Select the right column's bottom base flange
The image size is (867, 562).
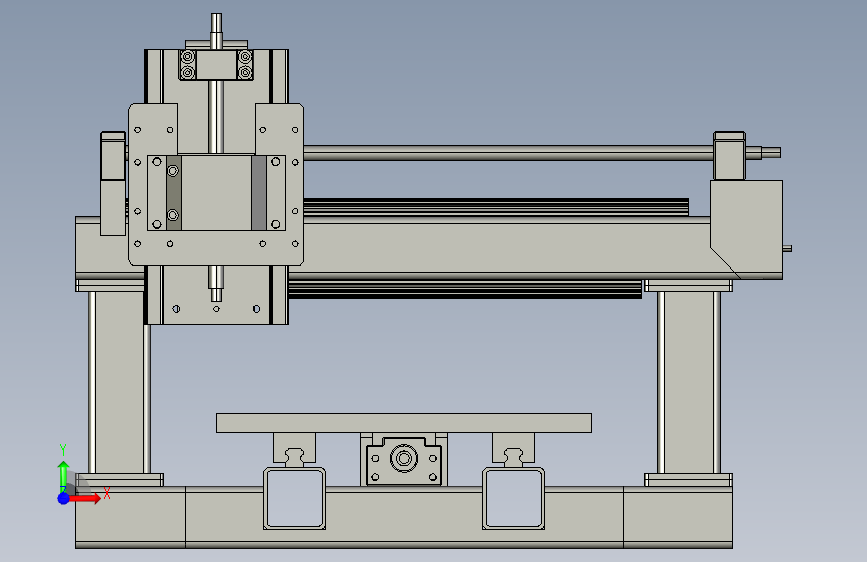[x=688, y=480]
